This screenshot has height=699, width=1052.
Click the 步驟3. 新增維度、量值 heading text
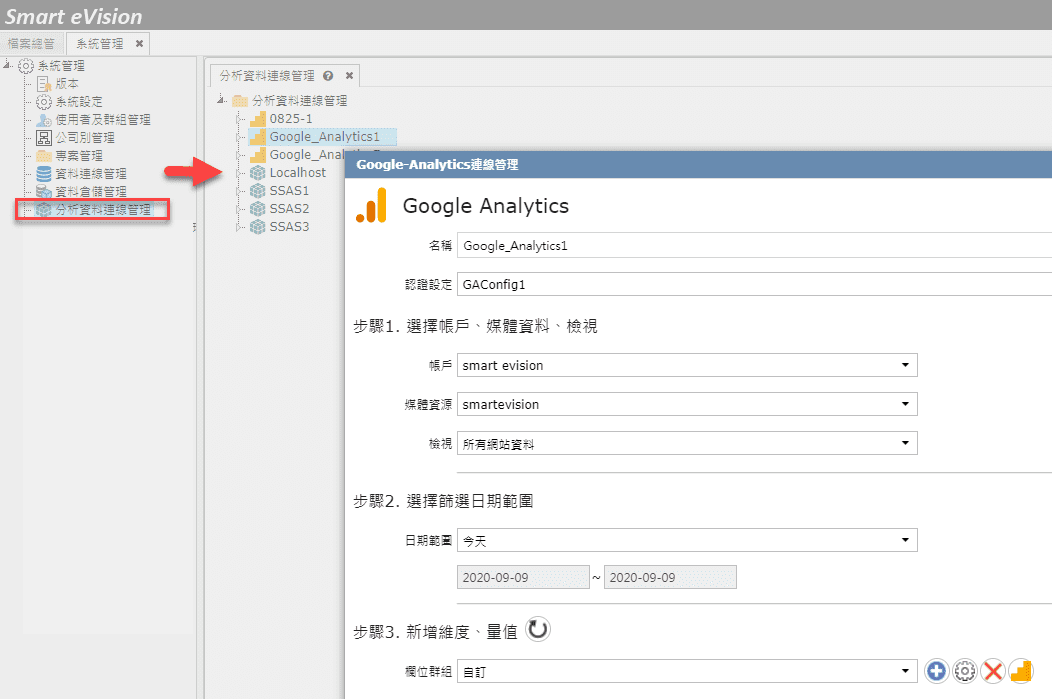[x=435, y=632]
